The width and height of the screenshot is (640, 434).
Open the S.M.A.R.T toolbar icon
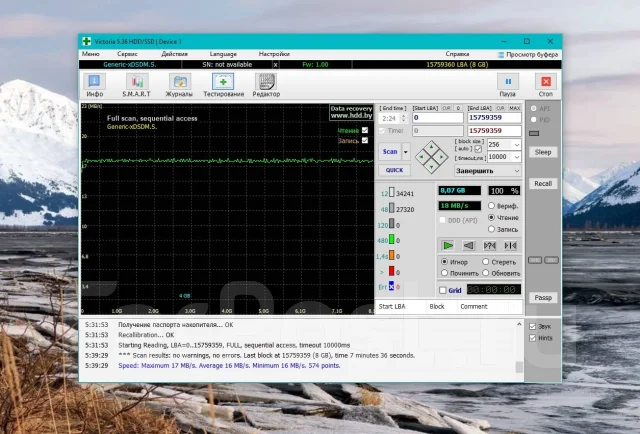click(x=137, y=82)
